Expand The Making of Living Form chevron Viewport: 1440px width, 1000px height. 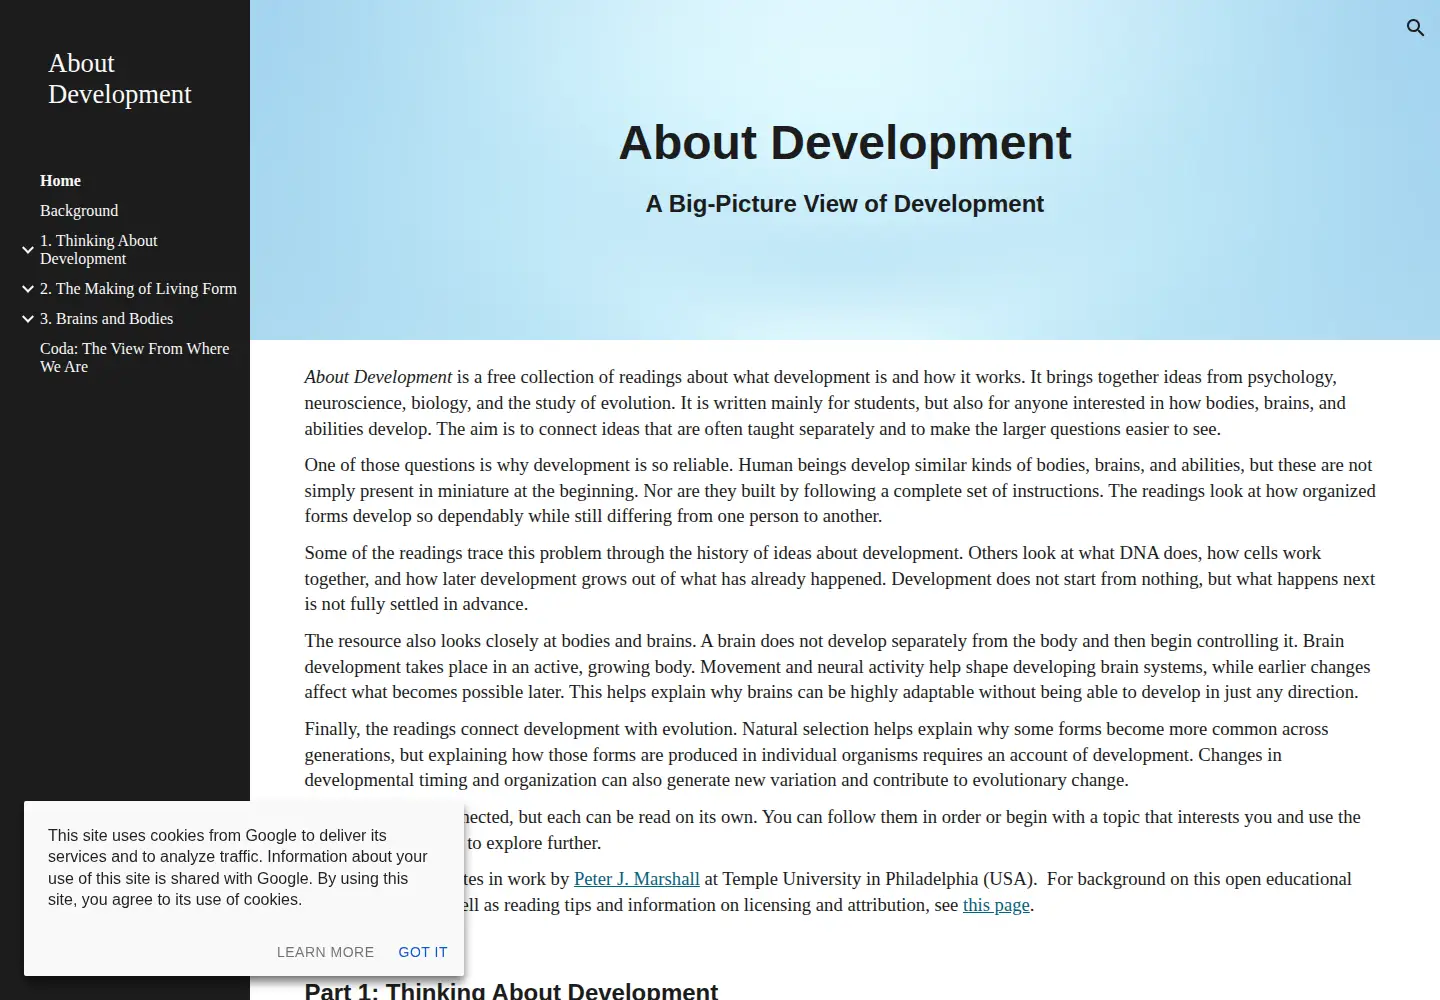[28, 289]
